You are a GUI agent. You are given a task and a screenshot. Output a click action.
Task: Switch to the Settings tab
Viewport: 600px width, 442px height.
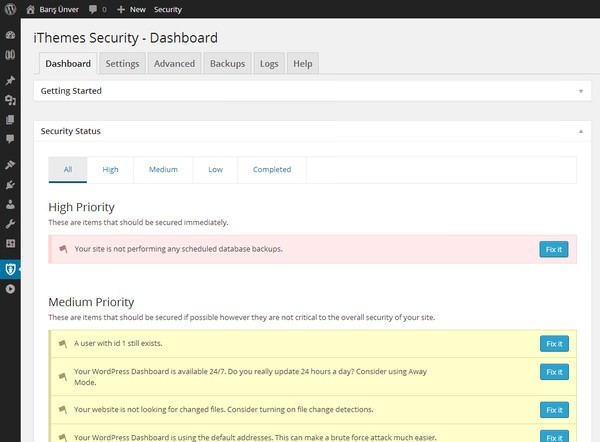[x=122, y=64]
